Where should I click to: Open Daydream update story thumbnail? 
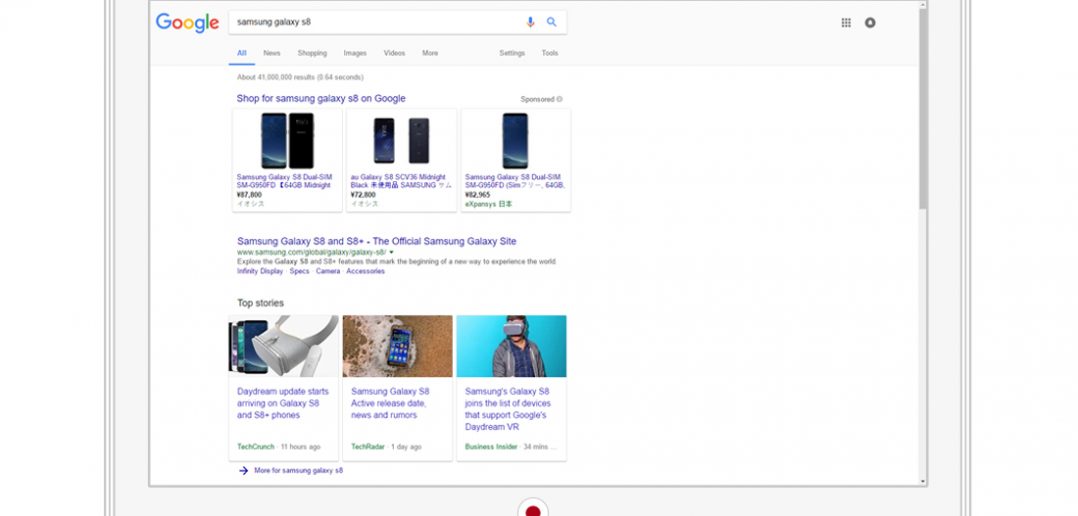(284, 346)
